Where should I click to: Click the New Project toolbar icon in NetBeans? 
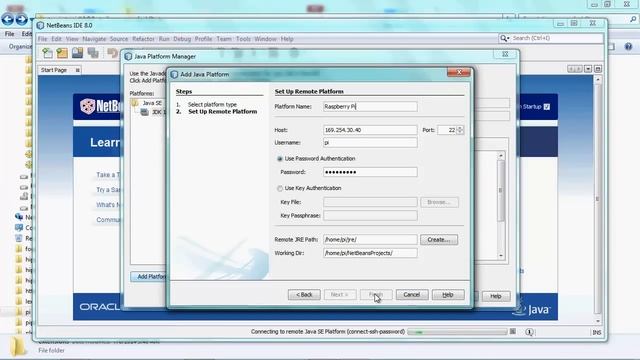(x=62, y=53)
